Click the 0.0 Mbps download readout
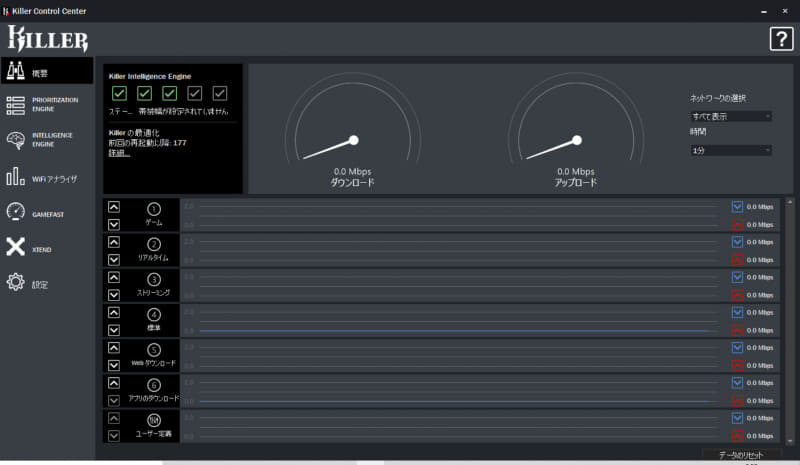 pos(353,172)
